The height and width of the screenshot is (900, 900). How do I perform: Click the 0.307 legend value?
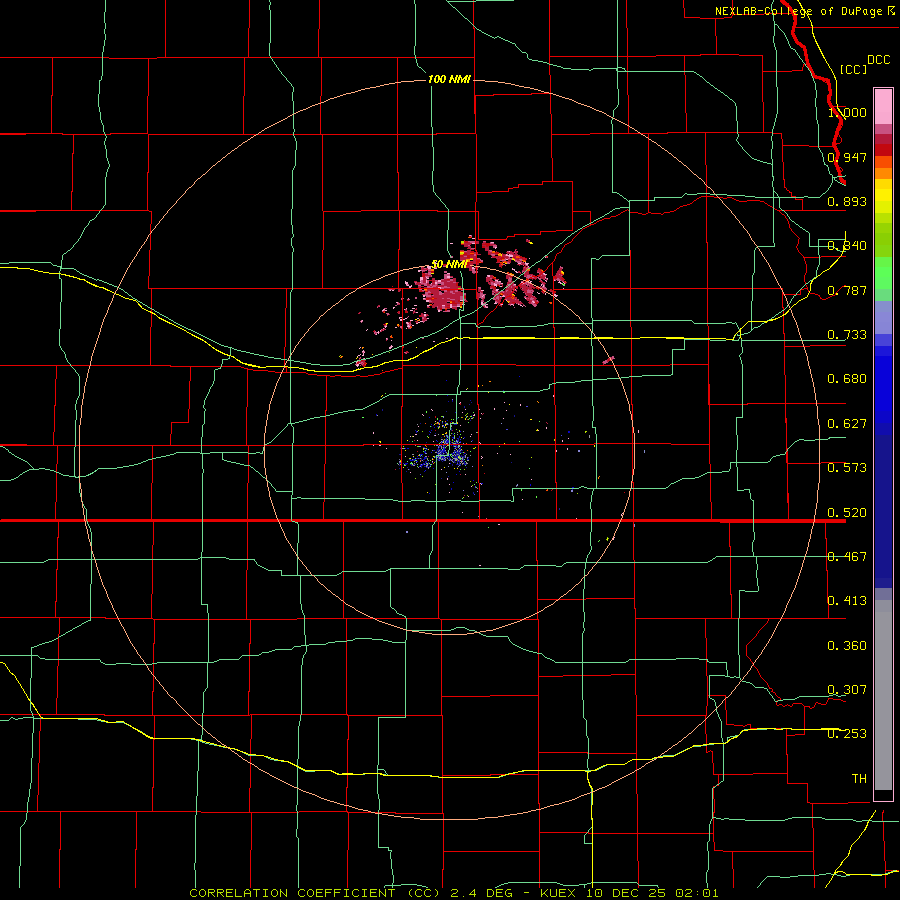(847, 690)
